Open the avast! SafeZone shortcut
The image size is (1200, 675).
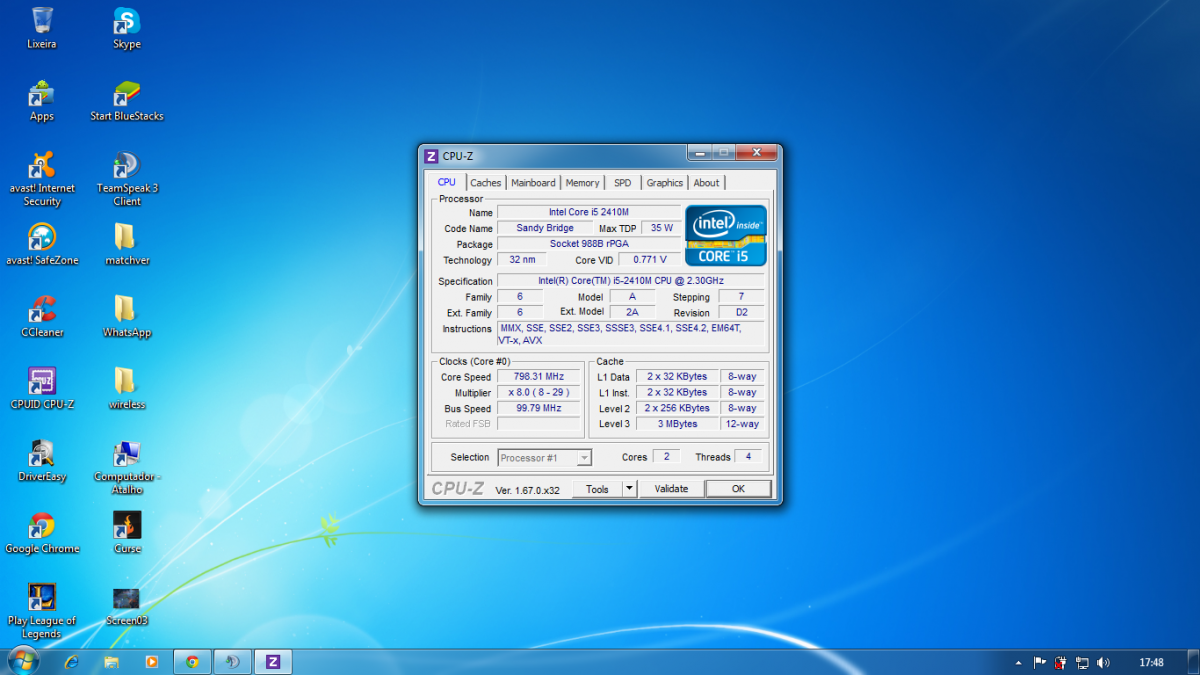pos(42,244)
